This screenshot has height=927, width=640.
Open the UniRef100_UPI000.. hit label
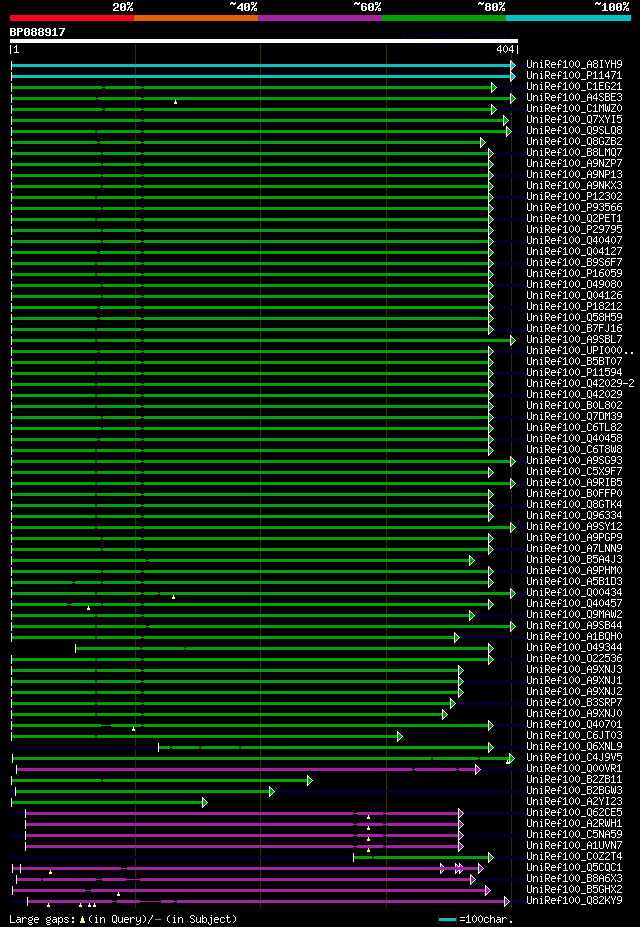pos(580,350)
